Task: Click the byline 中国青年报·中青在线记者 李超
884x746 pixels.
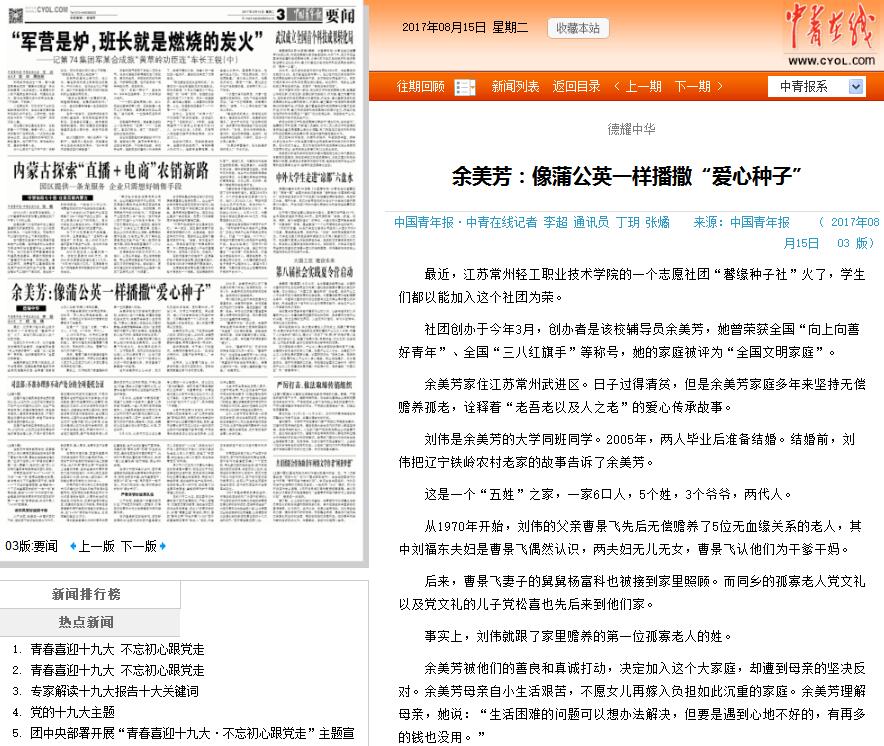Action: (481, 222)
